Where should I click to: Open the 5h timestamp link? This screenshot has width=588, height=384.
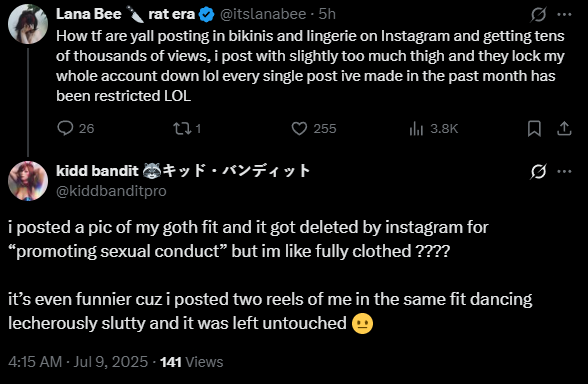[x=327, y=14]
